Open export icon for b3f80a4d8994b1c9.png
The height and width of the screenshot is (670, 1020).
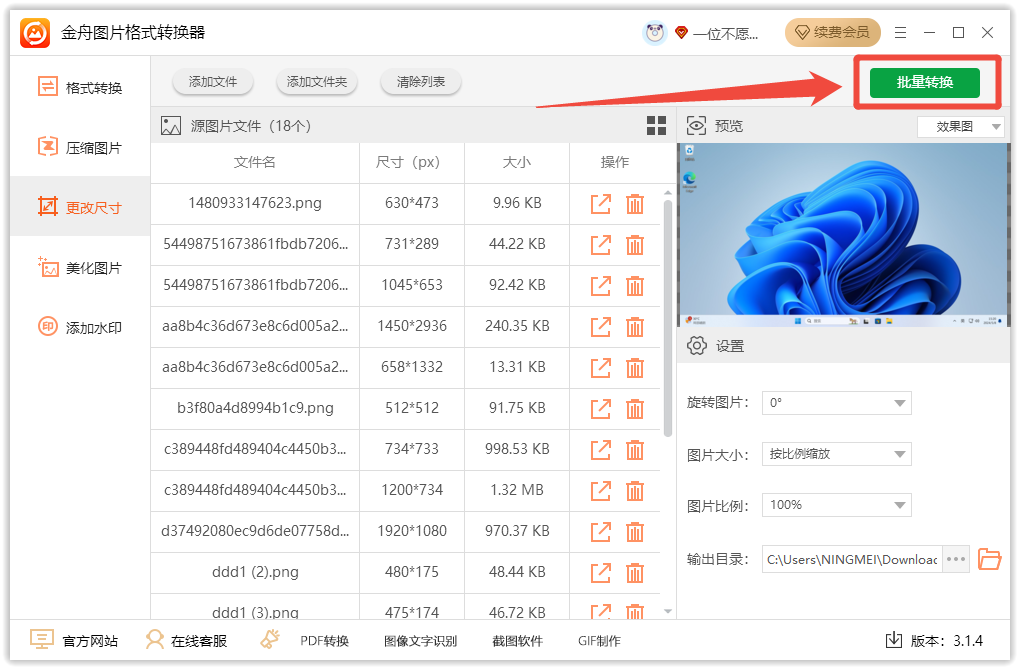(x=600, y=409)
